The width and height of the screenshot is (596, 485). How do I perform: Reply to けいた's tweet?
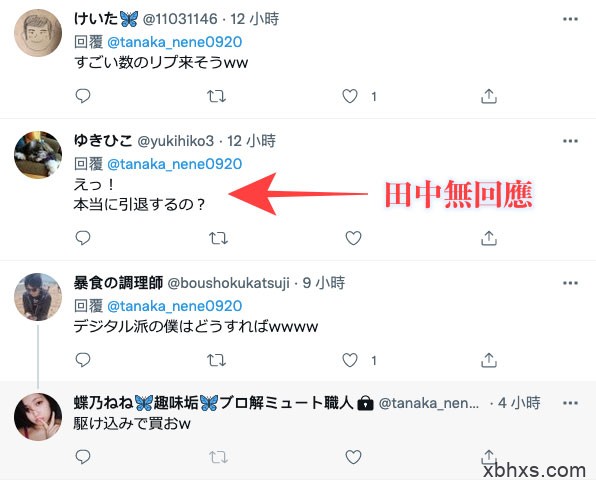(83, 96)
